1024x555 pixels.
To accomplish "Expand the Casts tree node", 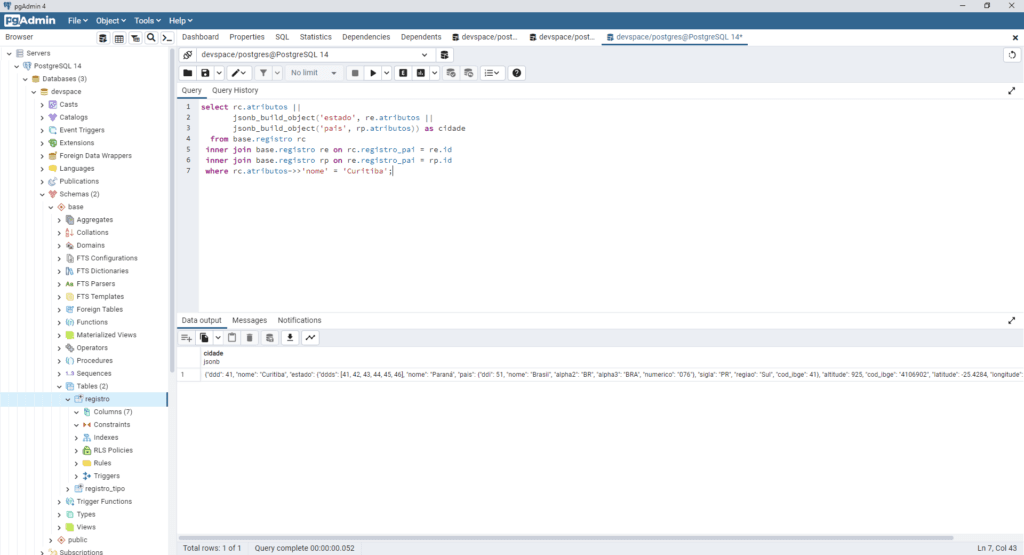I will click(x=42, y=104).
